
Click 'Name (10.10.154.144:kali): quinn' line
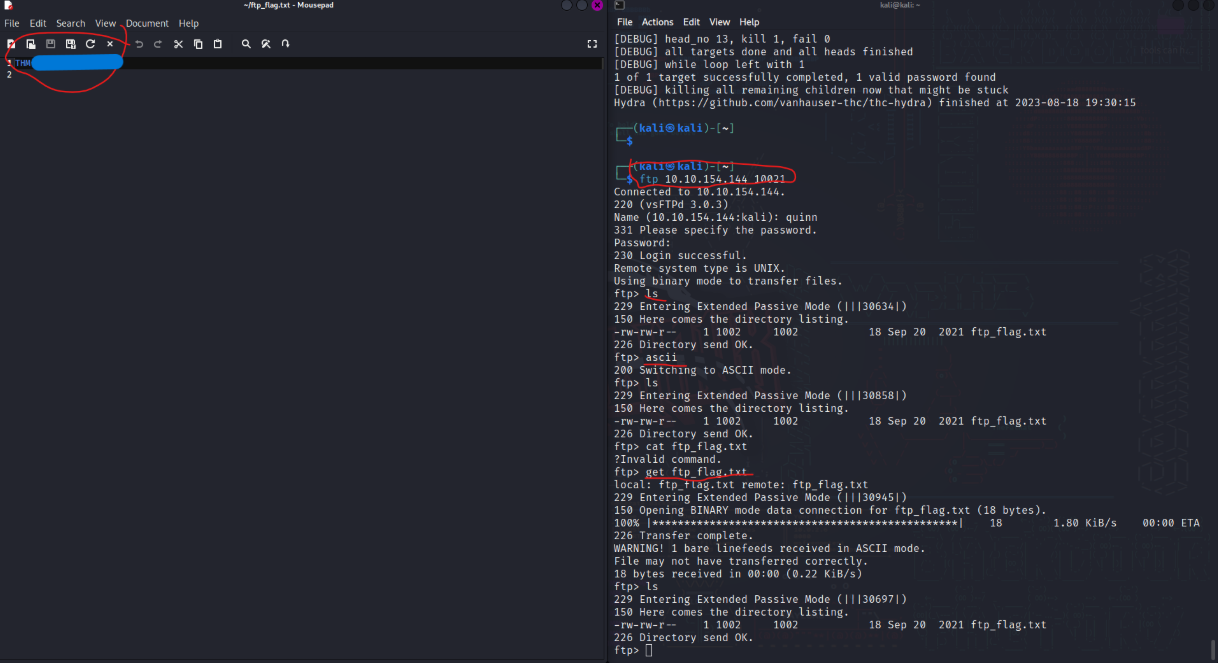point(715,217)
